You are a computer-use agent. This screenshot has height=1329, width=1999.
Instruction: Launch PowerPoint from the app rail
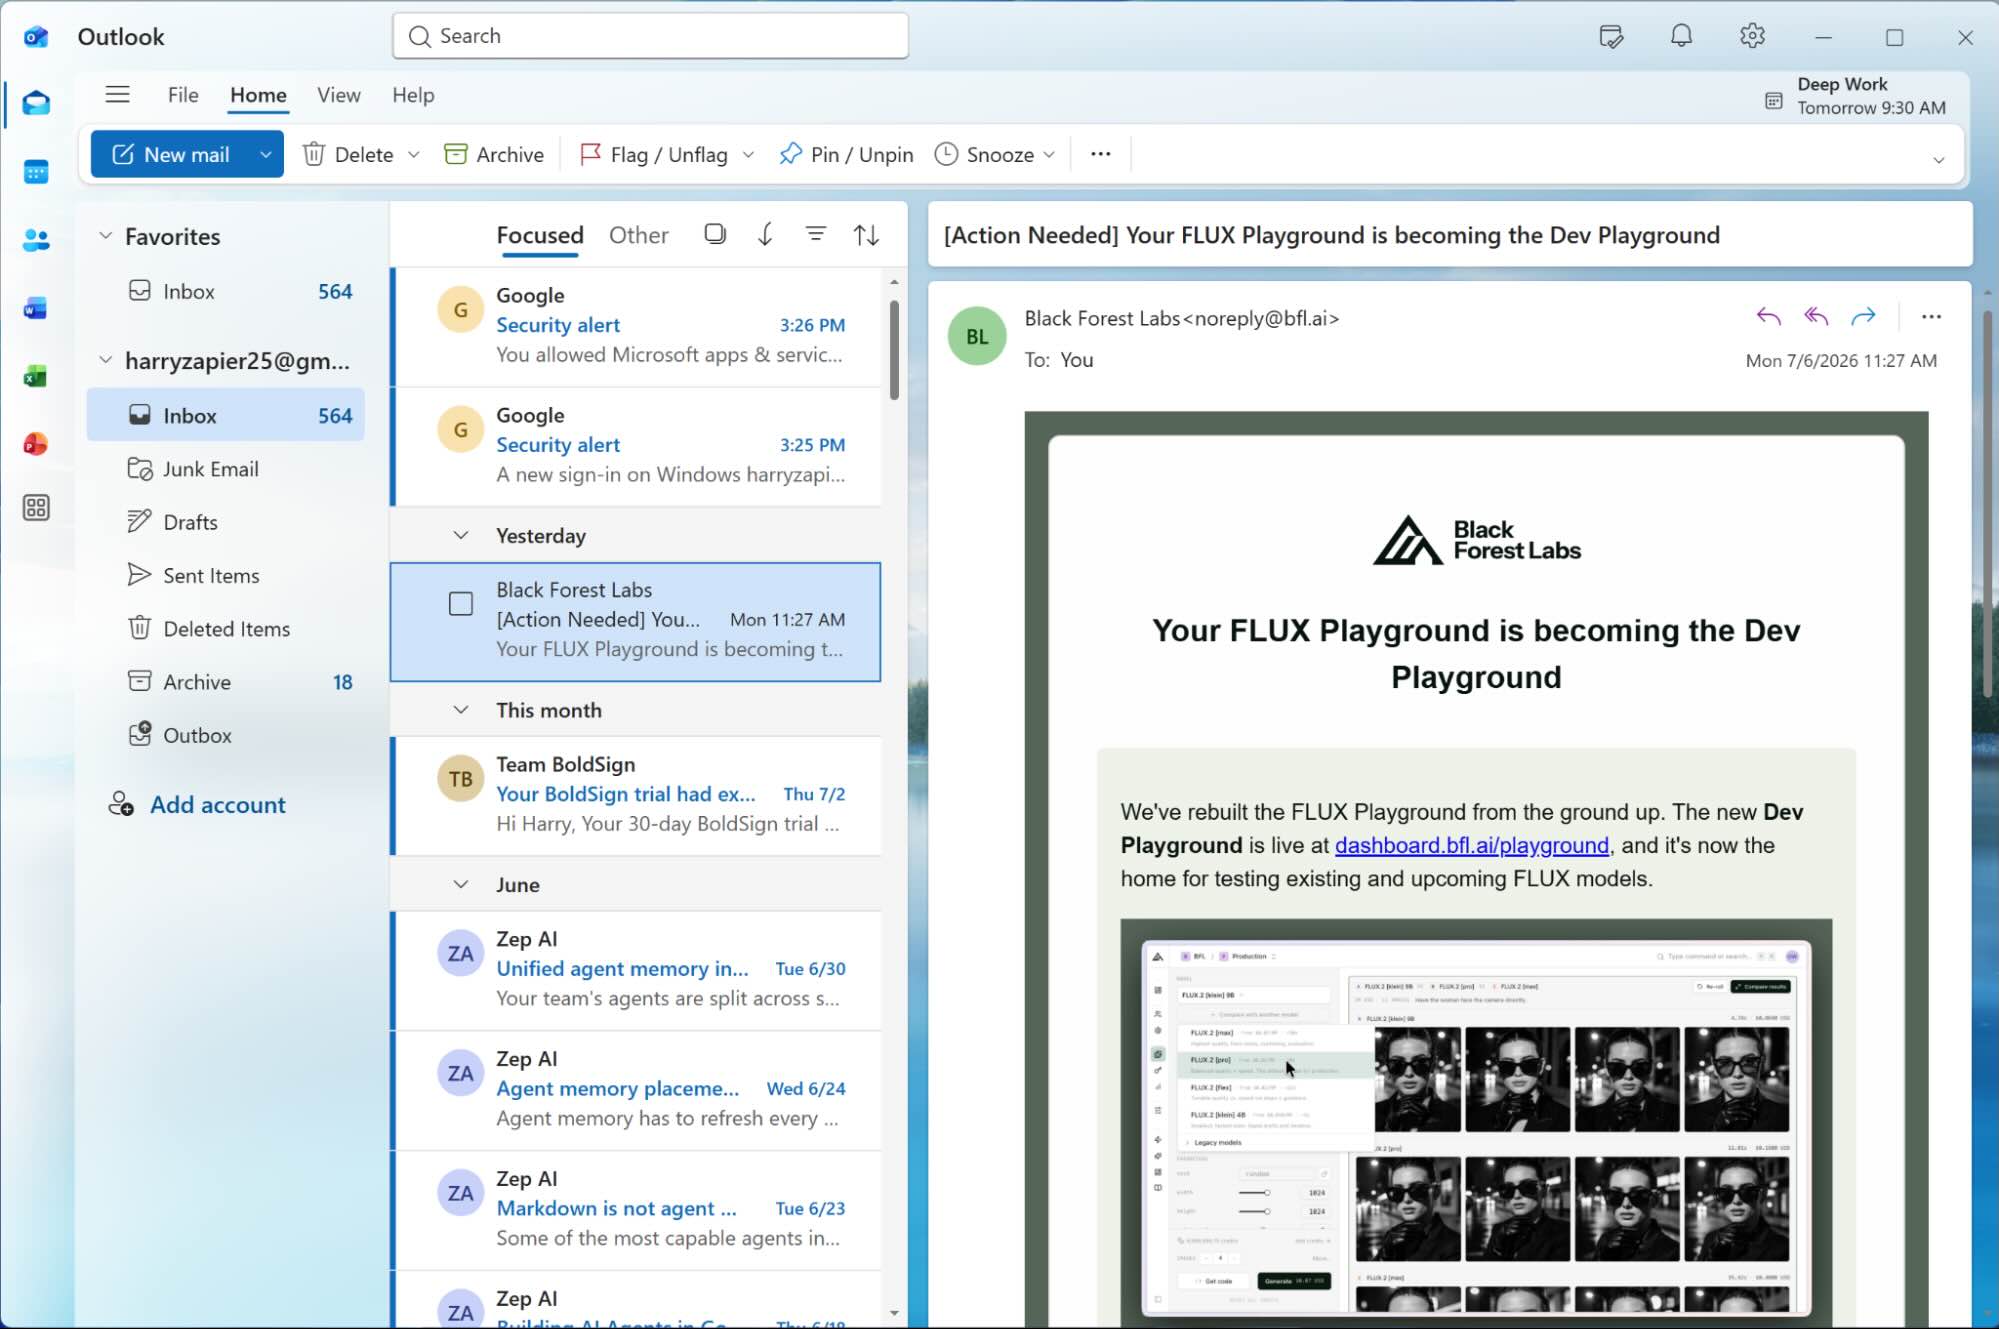[x=36, y=443]
